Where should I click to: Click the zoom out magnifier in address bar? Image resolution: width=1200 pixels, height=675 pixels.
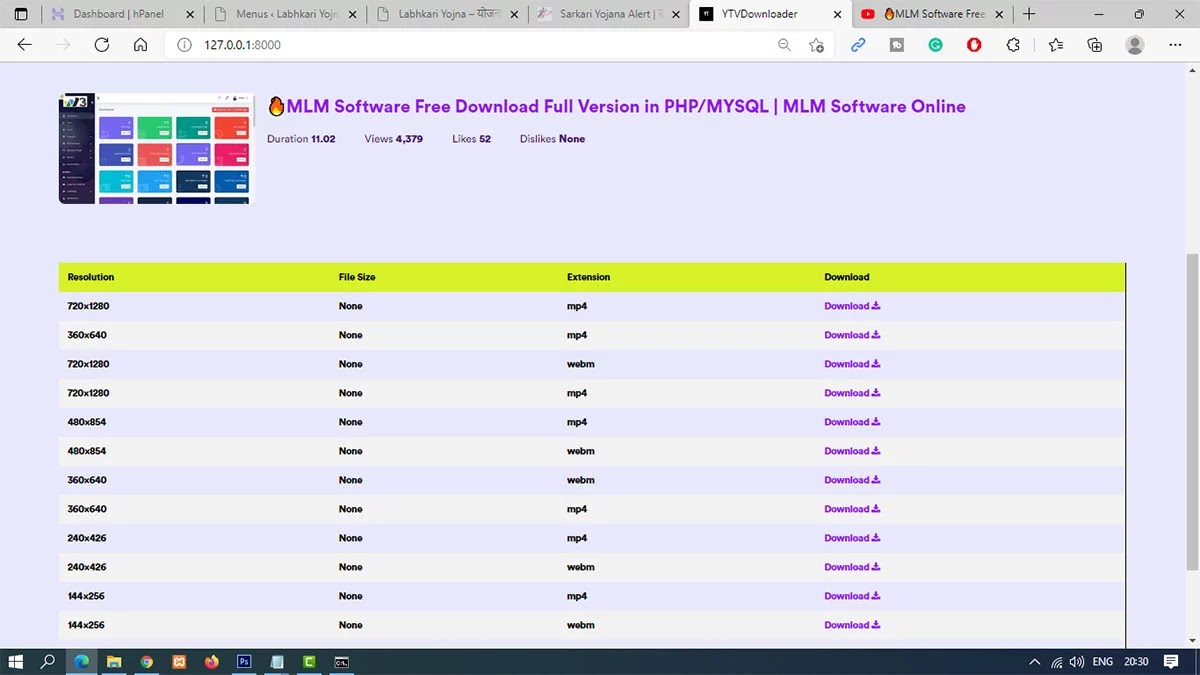(784, 45)
